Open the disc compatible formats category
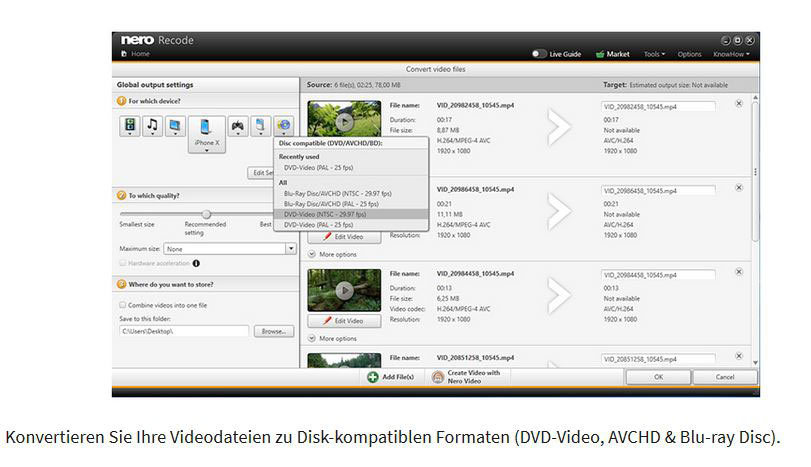This screenshot has width=811, height=467. coord(283,126)
